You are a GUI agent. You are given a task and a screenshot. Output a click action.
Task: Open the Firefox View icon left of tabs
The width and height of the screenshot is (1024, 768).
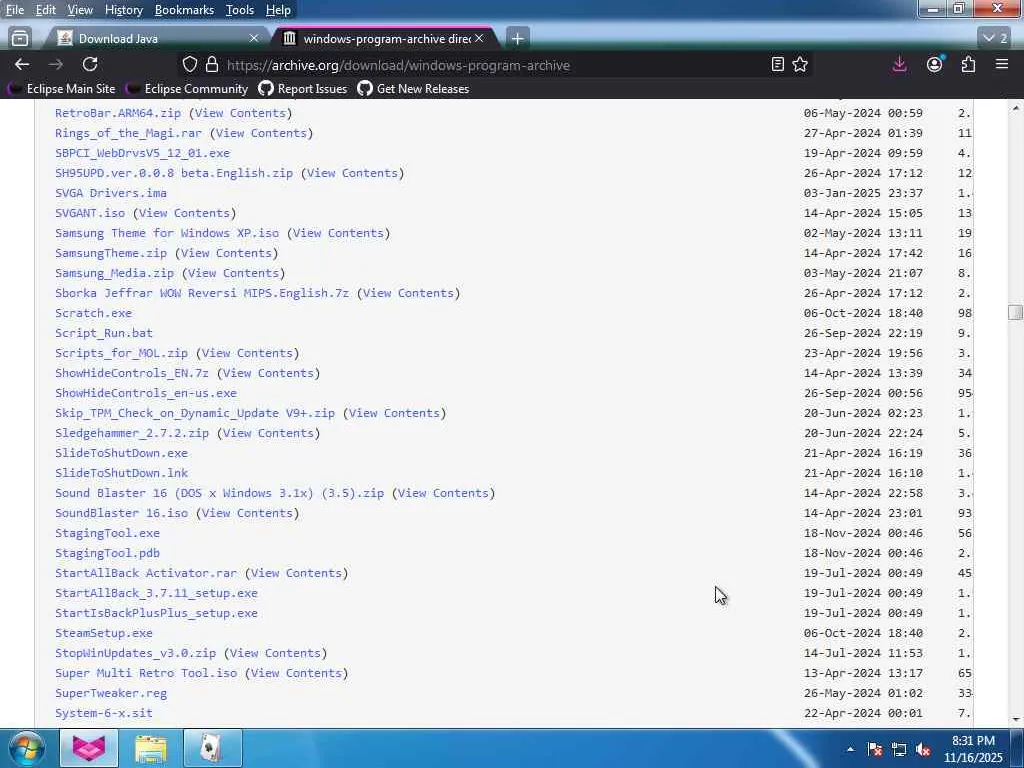20,39
